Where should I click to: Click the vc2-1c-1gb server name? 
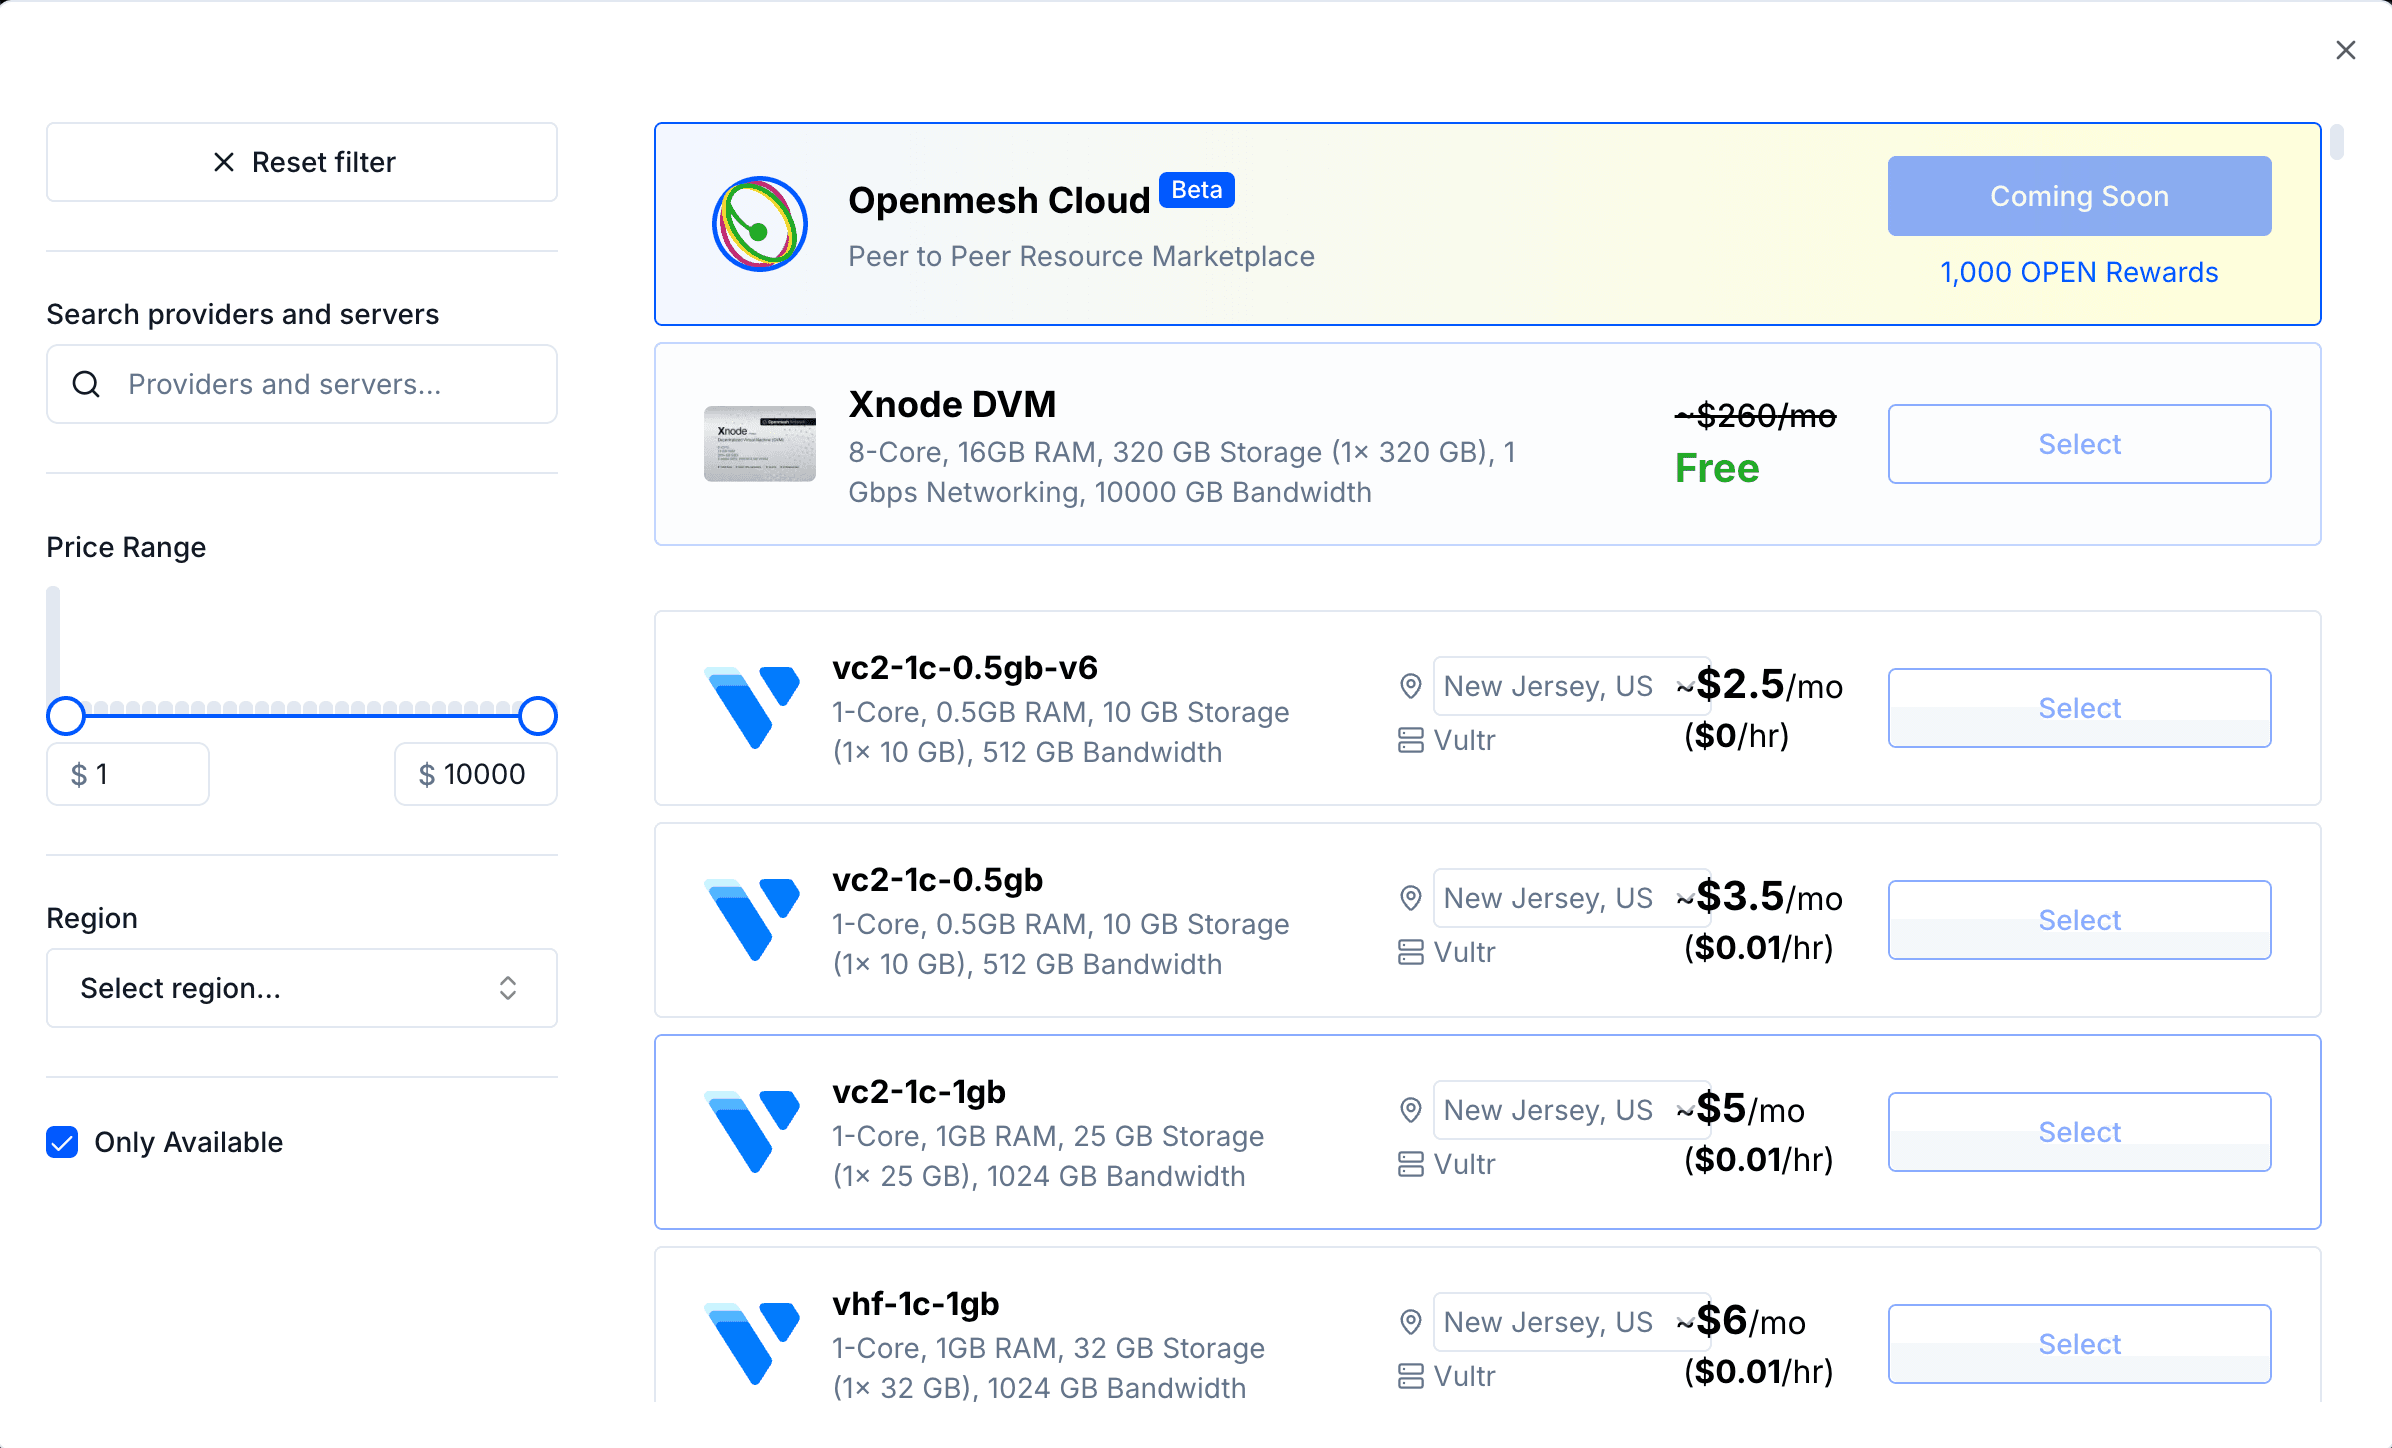(919, 1092)
